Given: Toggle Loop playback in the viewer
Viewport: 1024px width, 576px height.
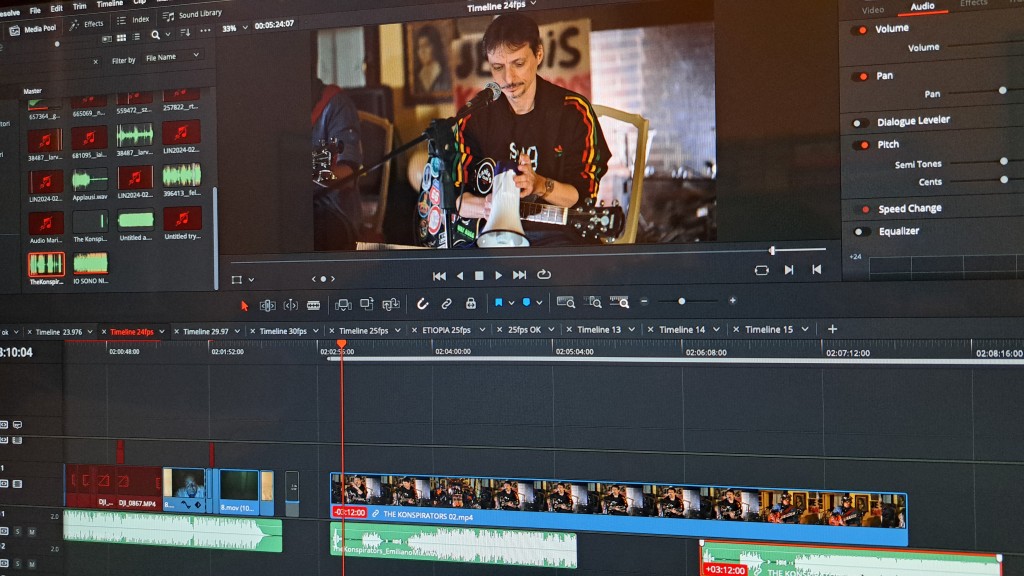Looking at the screenshot, I should point(543,274).
